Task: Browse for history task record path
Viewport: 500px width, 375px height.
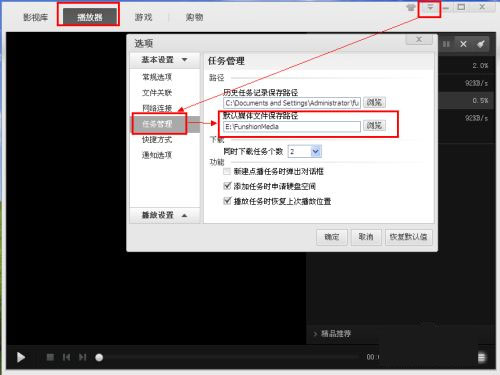Action: [374, 102]
